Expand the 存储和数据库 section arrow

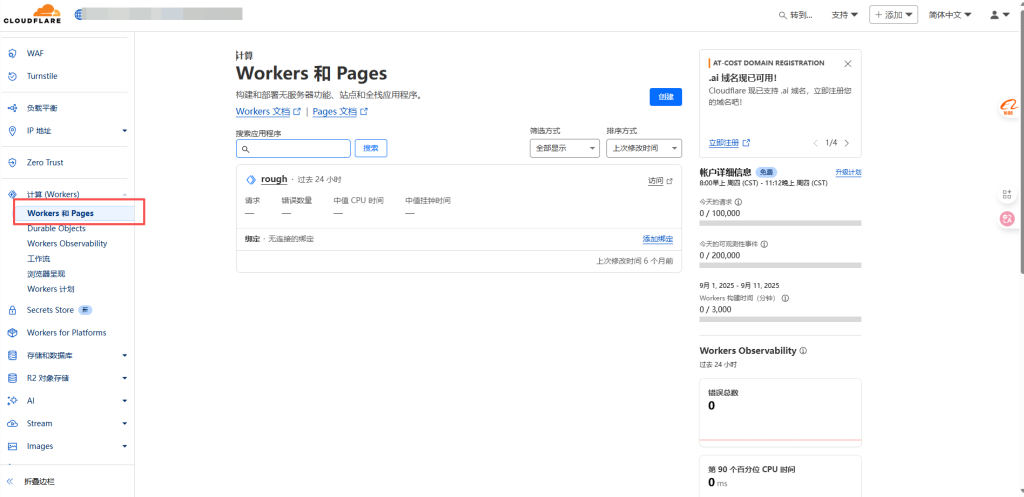(125, 356)
